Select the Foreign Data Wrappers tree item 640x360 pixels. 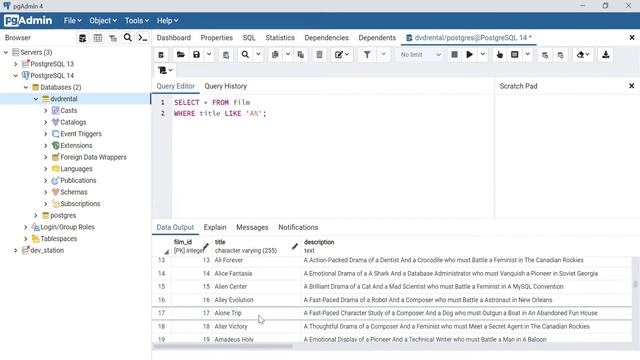(x=93, y=157)
